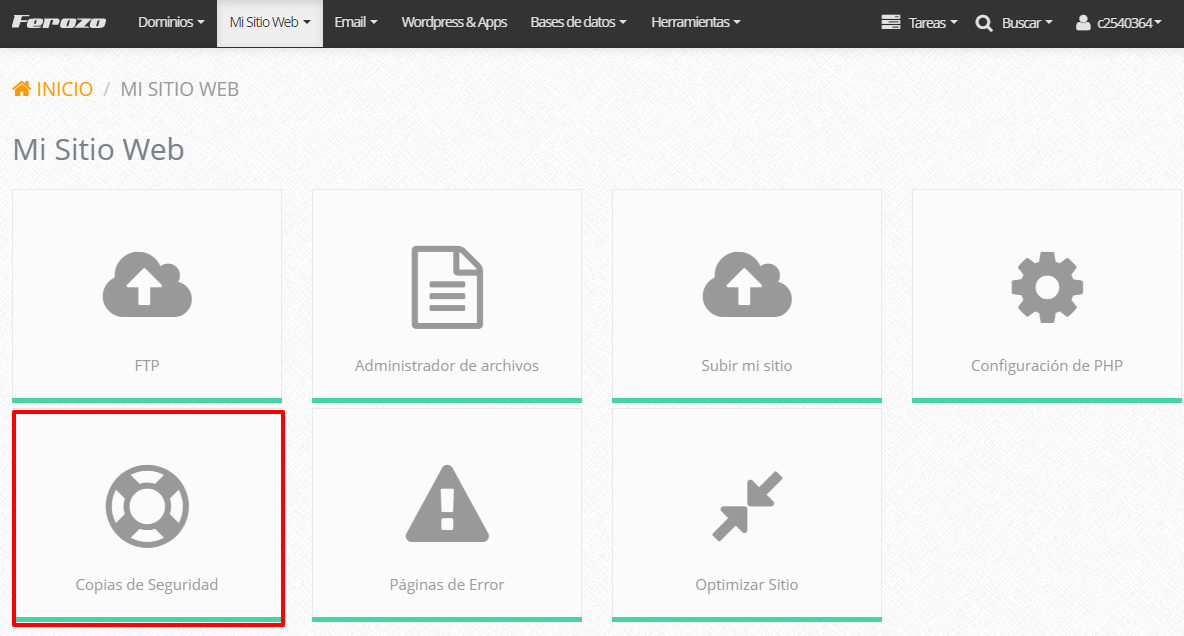Click the Optimizar Sitio label
The height and width of the screenshot is (636, 1184).
[x=747, y=585]
